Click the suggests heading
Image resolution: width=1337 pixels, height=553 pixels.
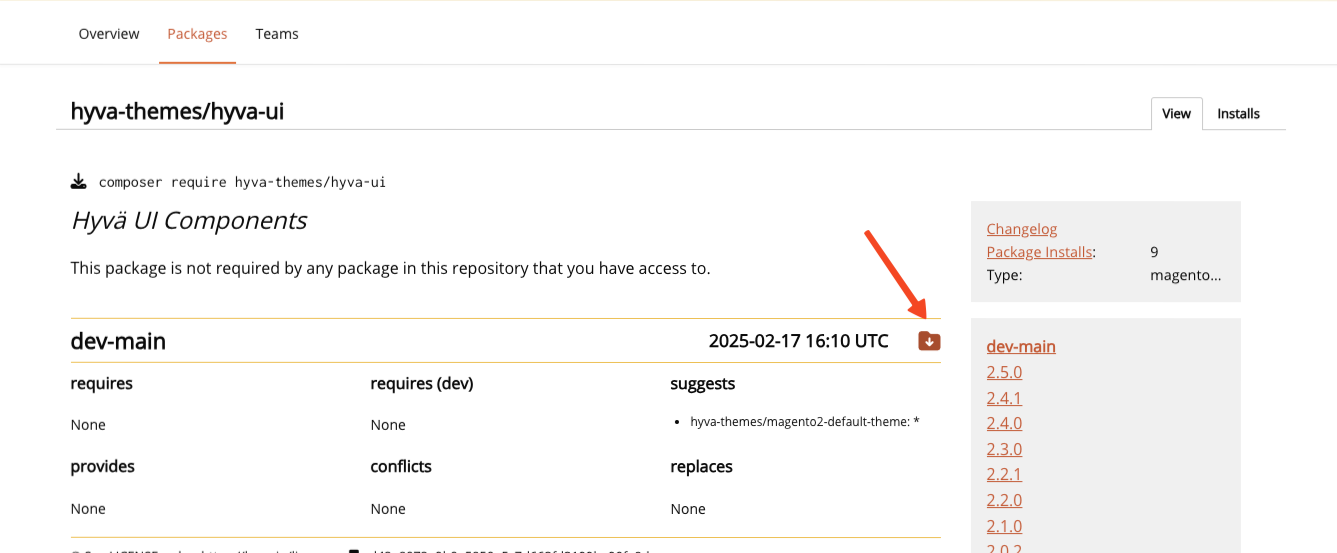point(703,383)
